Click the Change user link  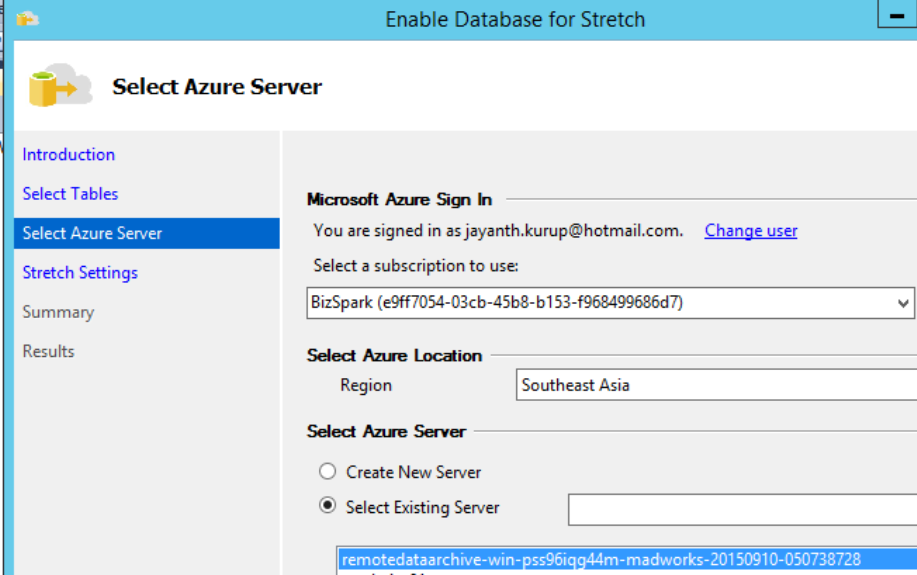[x=751, y=230]
